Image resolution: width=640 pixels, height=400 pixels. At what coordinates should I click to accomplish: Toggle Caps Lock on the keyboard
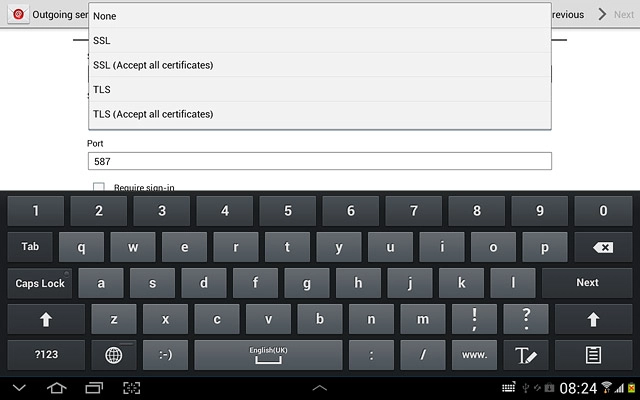(x=40, y=283)
